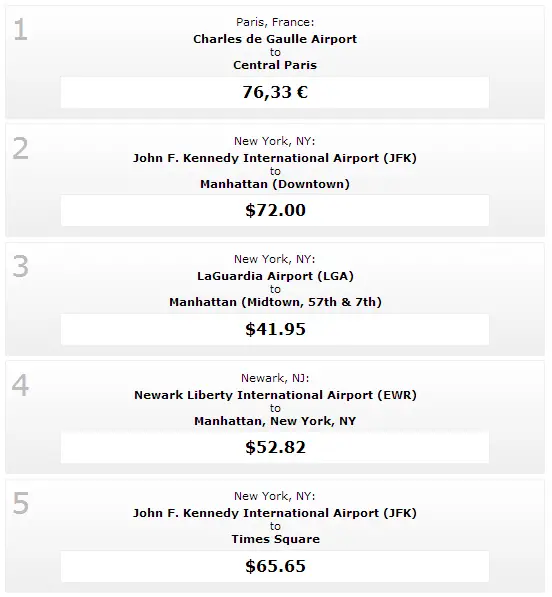Click the Newark, NJ city label

pos(275,378)
